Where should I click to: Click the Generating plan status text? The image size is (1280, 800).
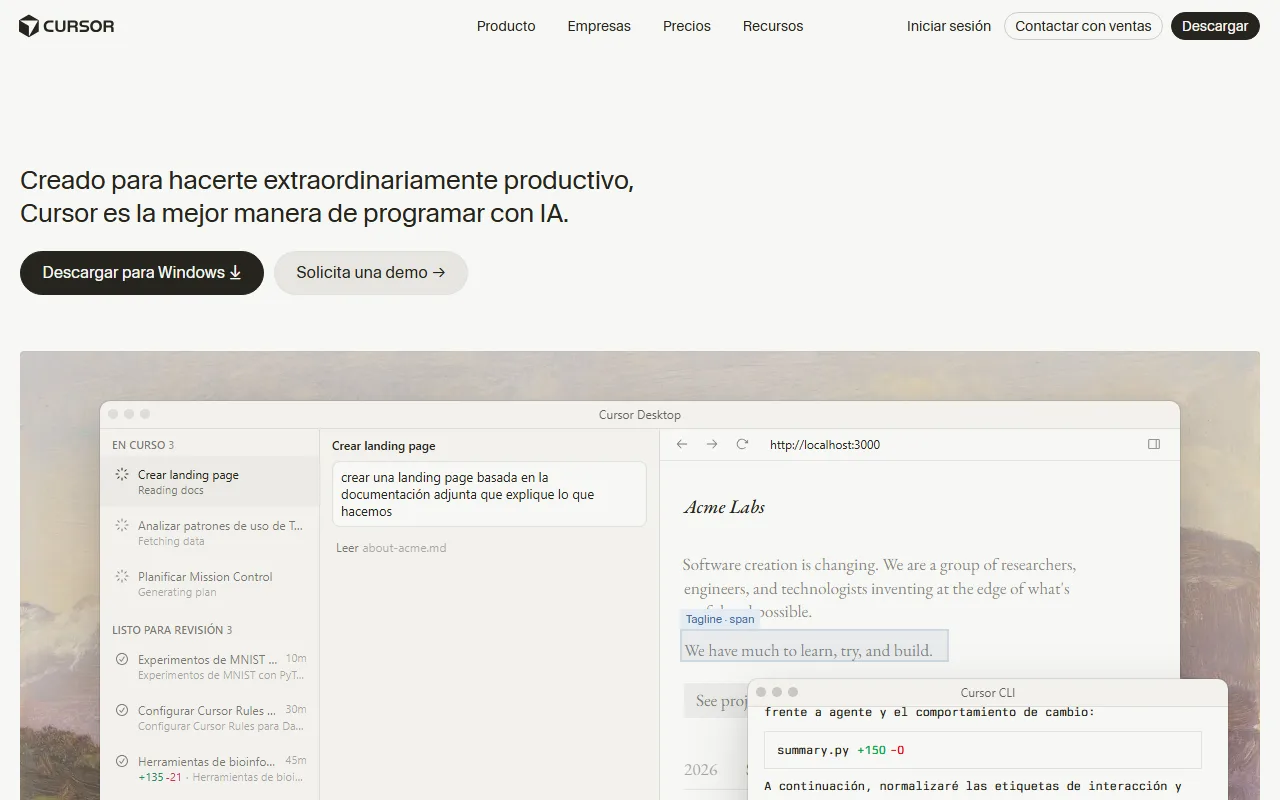[x=177, y=593]
